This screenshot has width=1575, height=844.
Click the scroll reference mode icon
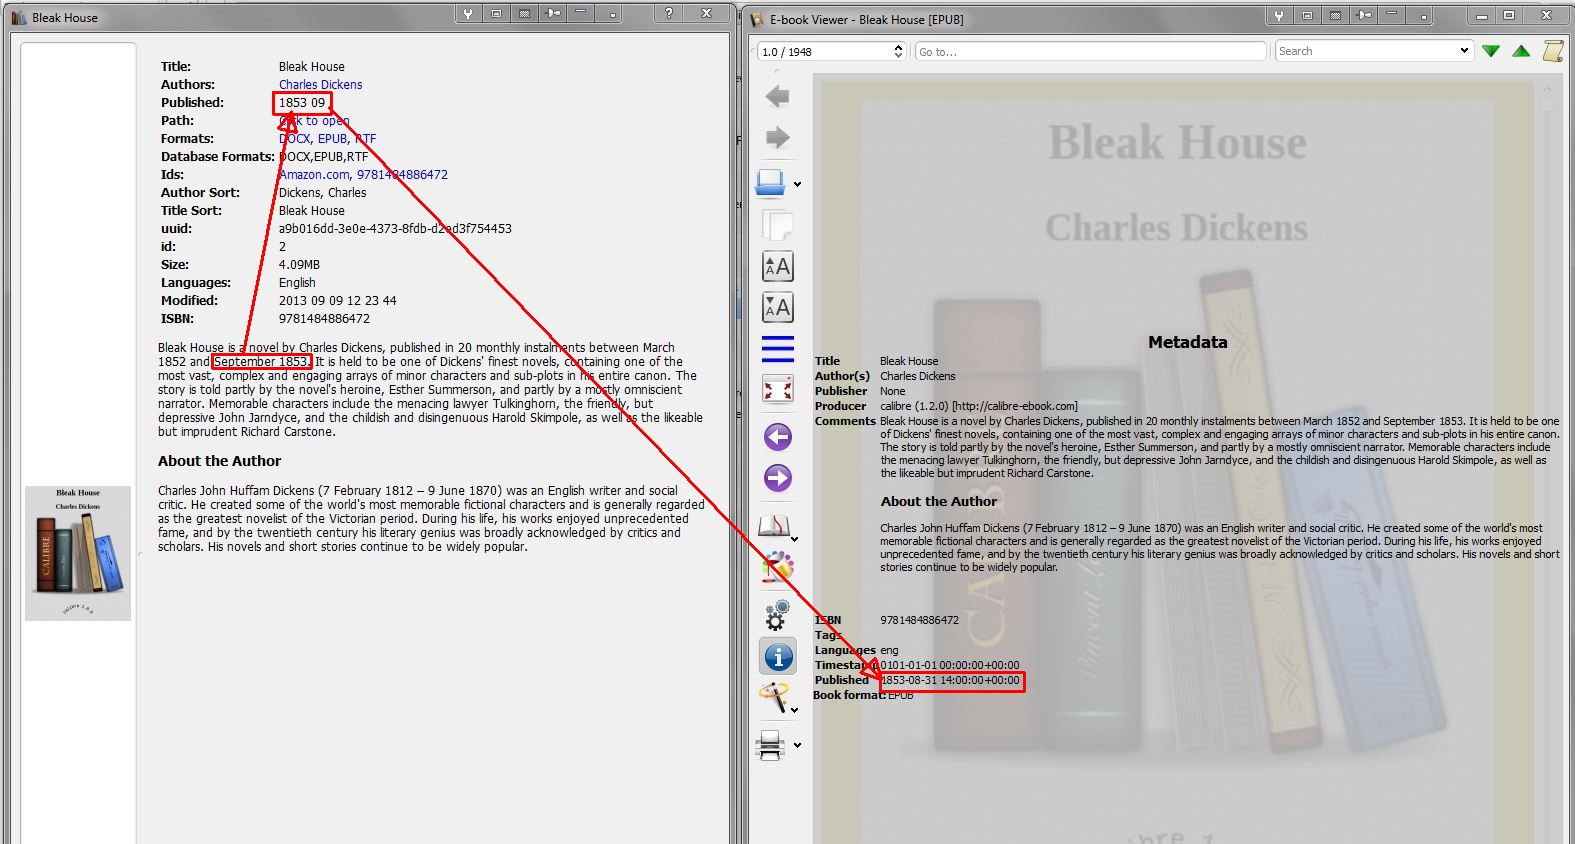point(1553,51)
